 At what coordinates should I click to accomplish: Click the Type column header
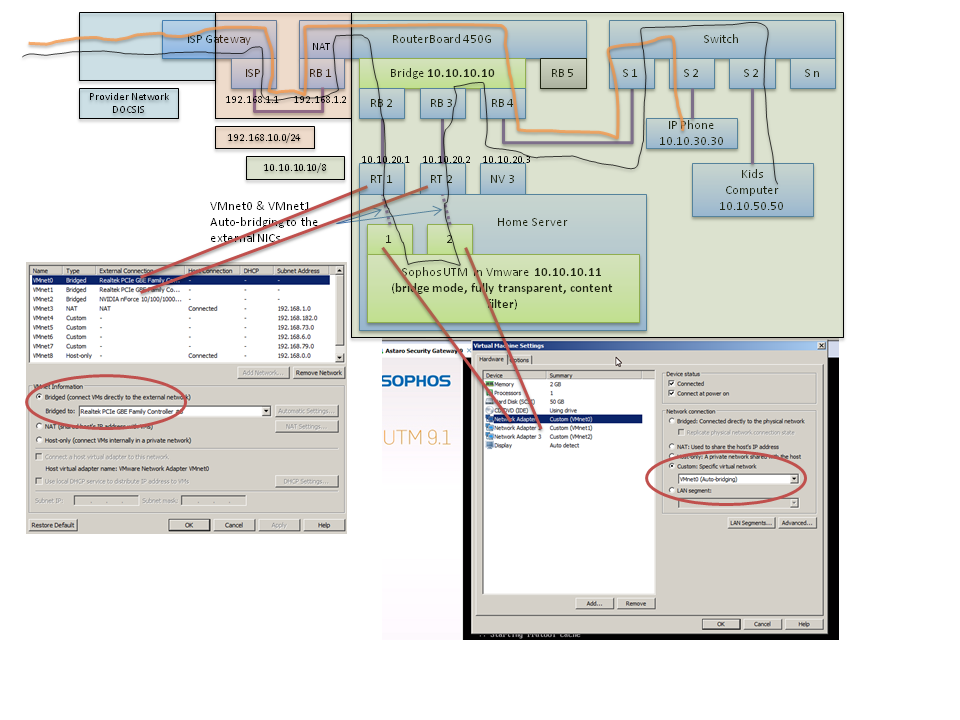(x=80, y=271)
